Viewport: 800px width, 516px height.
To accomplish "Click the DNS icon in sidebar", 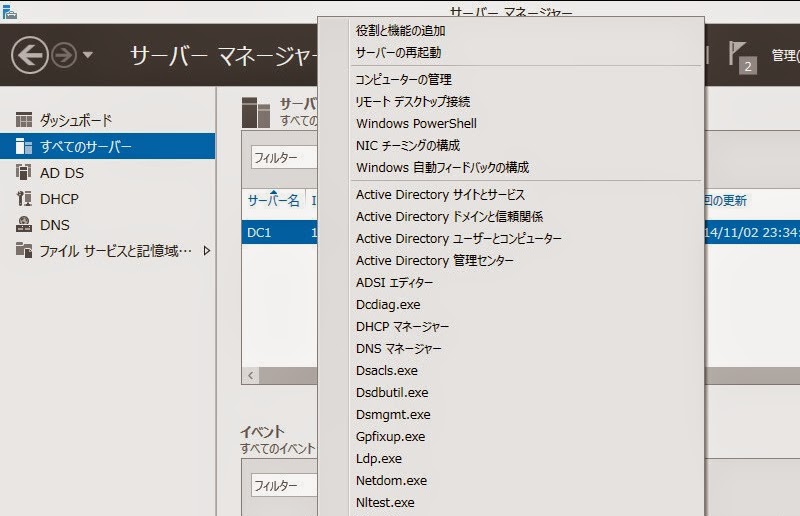I will pos(23,225).
